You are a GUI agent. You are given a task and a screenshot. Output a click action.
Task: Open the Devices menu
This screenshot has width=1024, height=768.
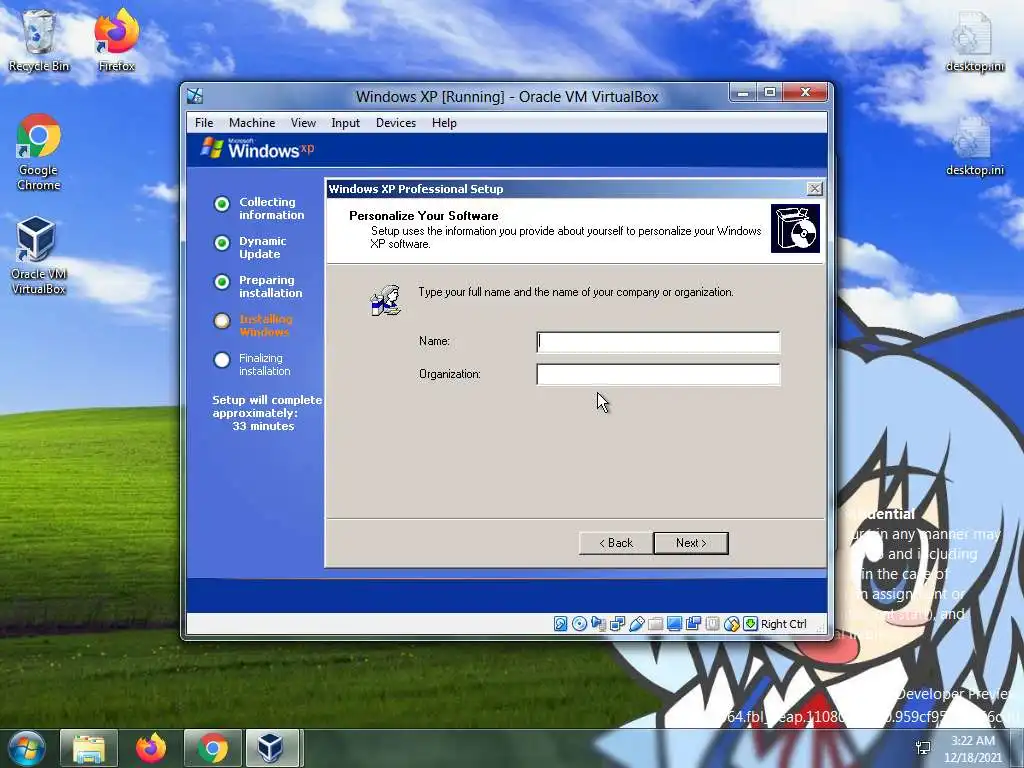coord(396,123)
